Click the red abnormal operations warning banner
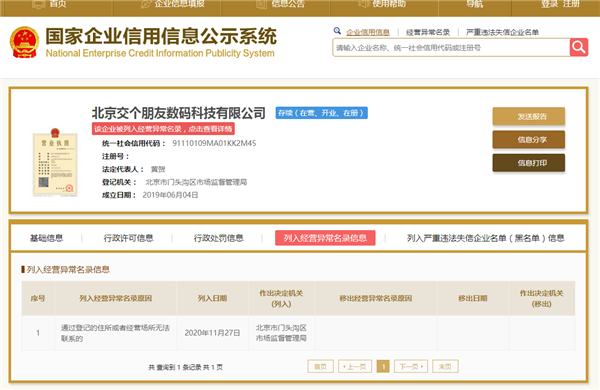The width and height of the screenshot is (600, 390). 163,129
